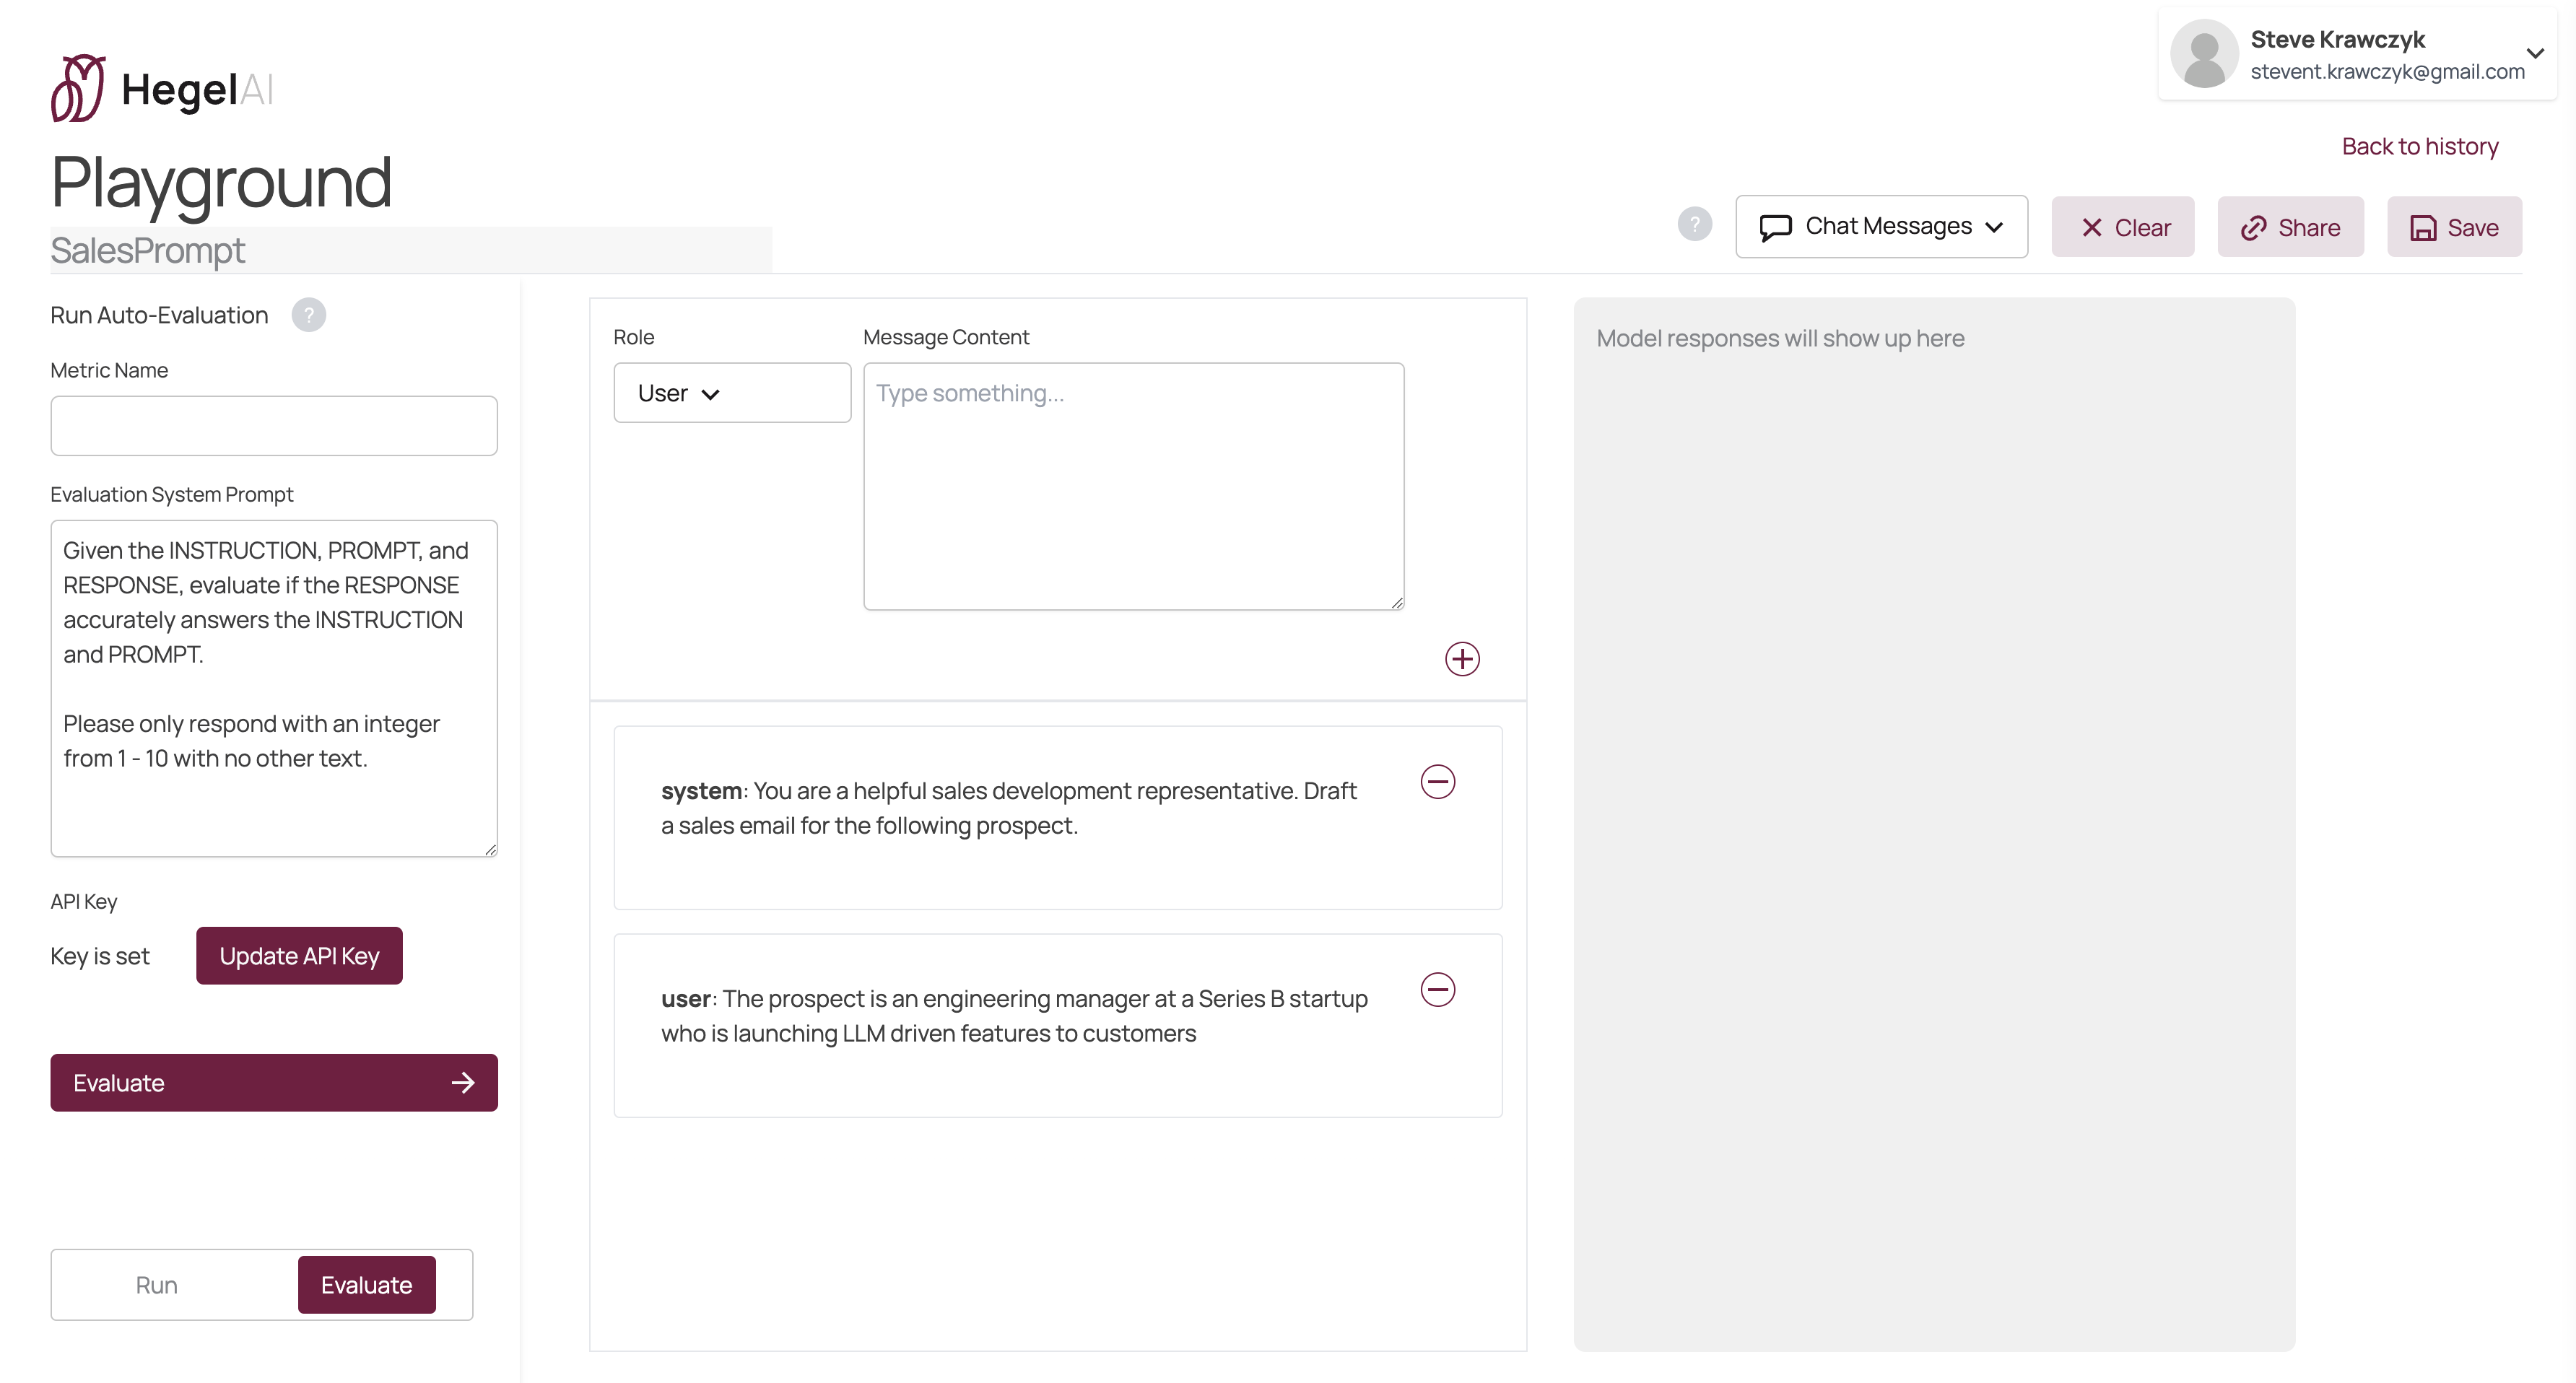Click the Share button
Screen dimensions: 2576x1383
point(2290,228)
